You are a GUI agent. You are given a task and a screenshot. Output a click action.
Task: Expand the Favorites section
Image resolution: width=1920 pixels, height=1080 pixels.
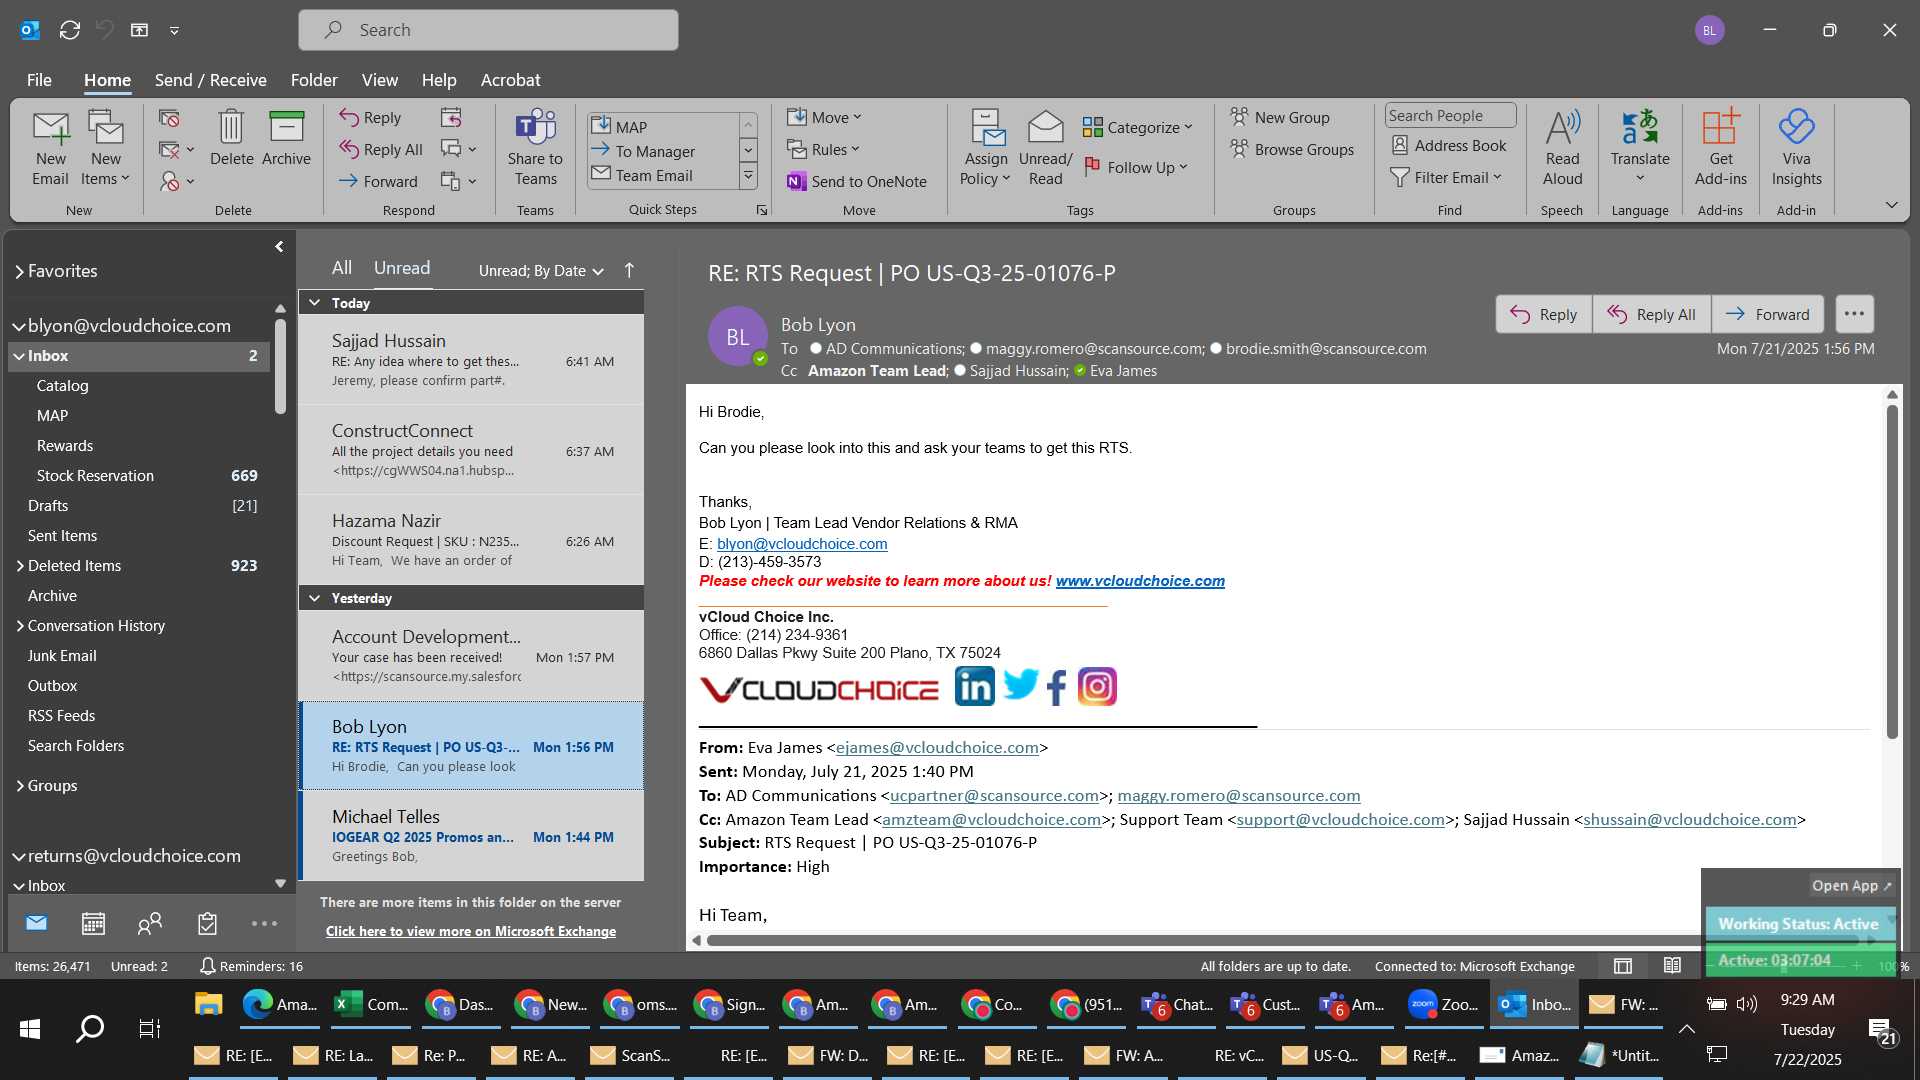click(19, 271)
